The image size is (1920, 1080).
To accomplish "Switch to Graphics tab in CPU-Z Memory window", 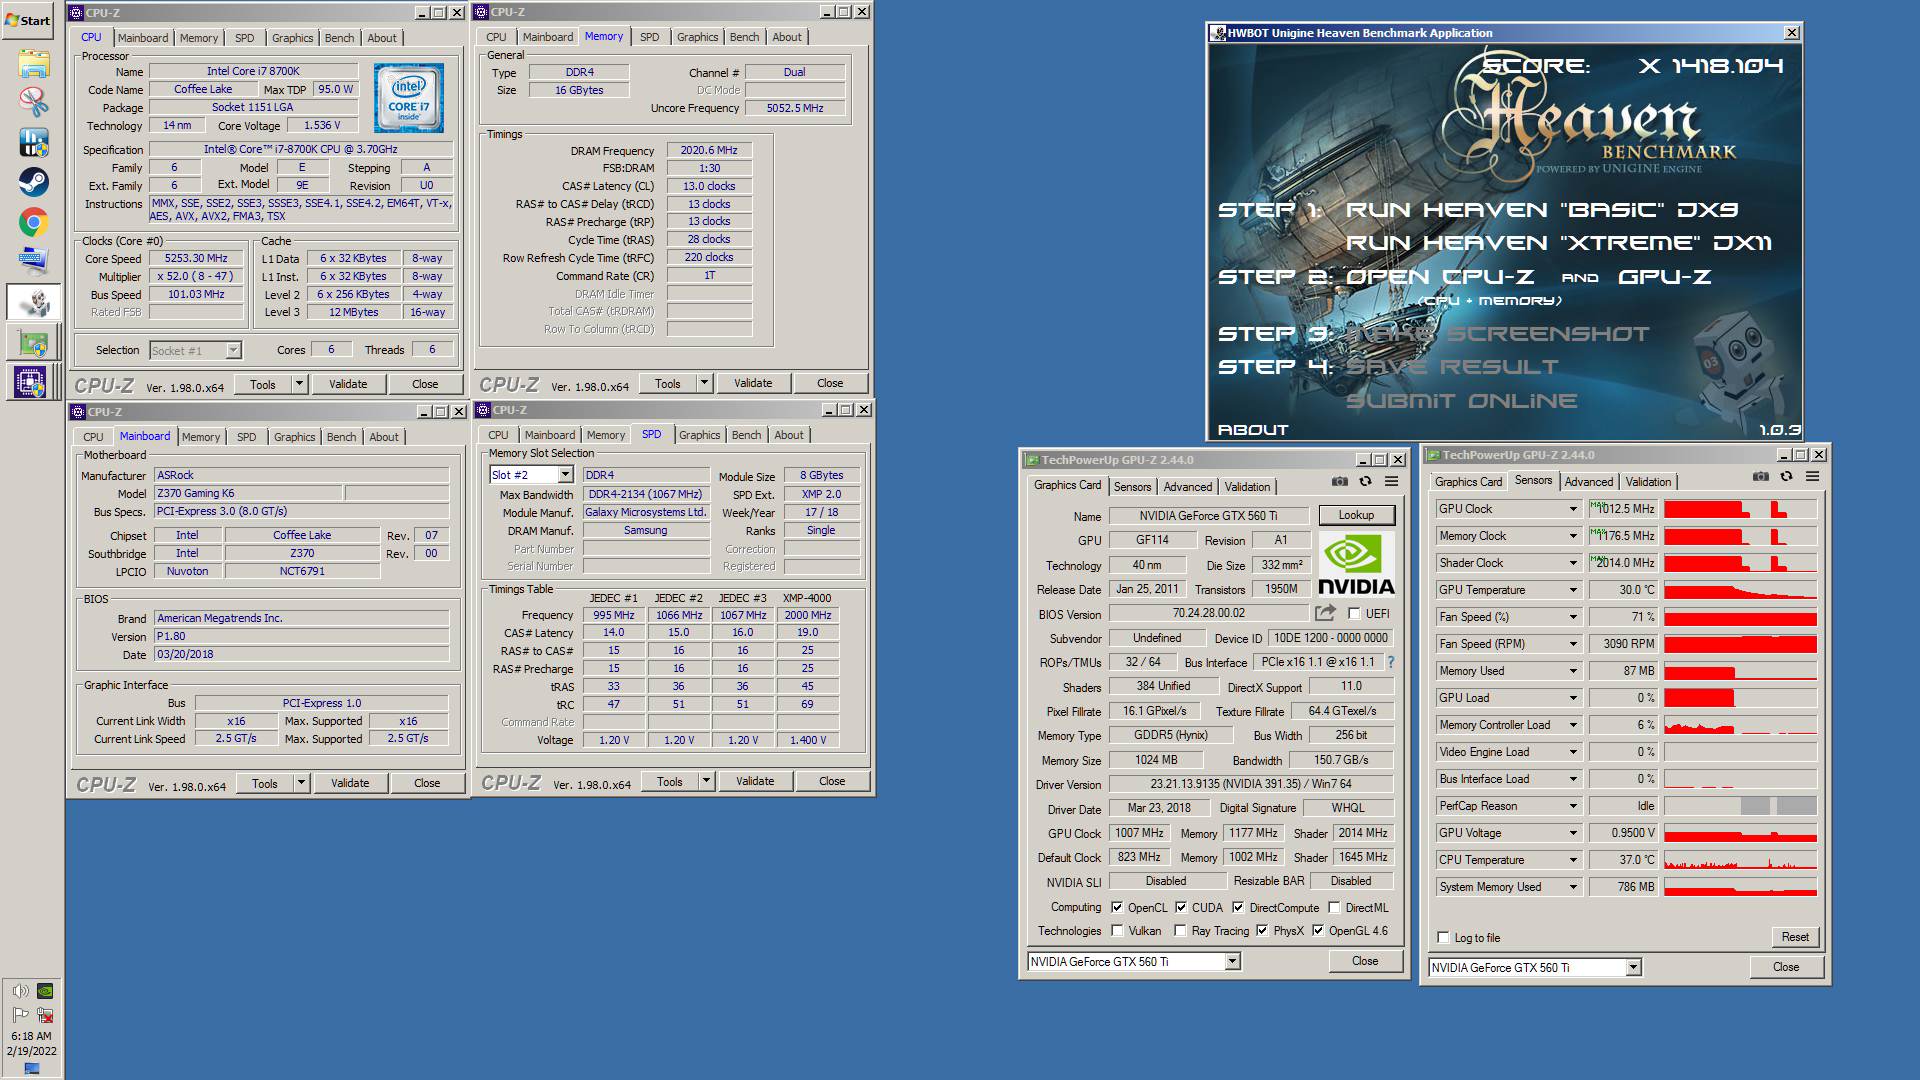I will (x=697, y=37).
